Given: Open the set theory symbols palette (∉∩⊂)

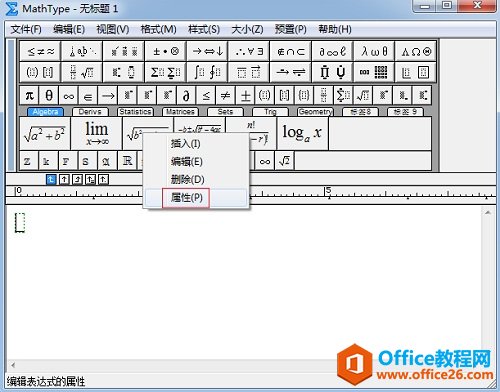Looking at the screenshot, I should click(291, 51).
